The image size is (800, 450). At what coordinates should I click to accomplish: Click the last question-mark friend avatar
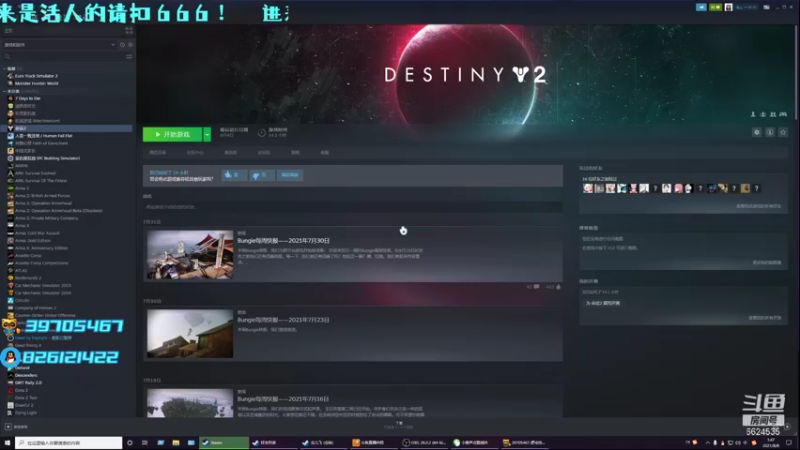pos(757,188)
